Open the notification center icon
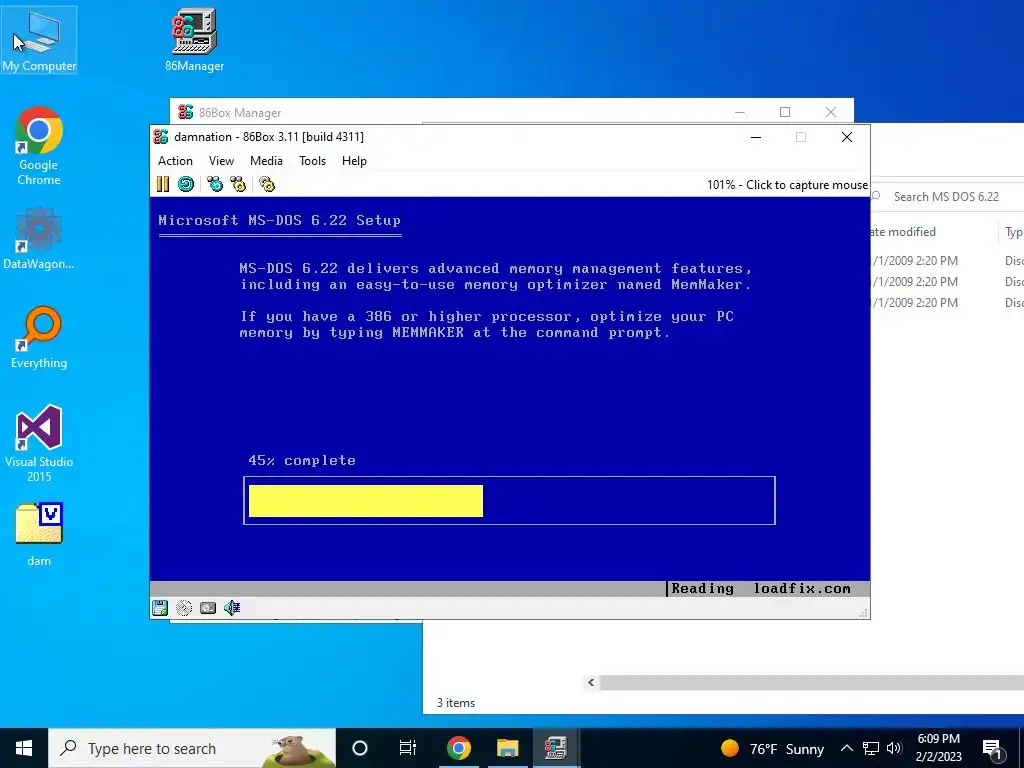Viewport: 1024px width, 768px height. 993,748
